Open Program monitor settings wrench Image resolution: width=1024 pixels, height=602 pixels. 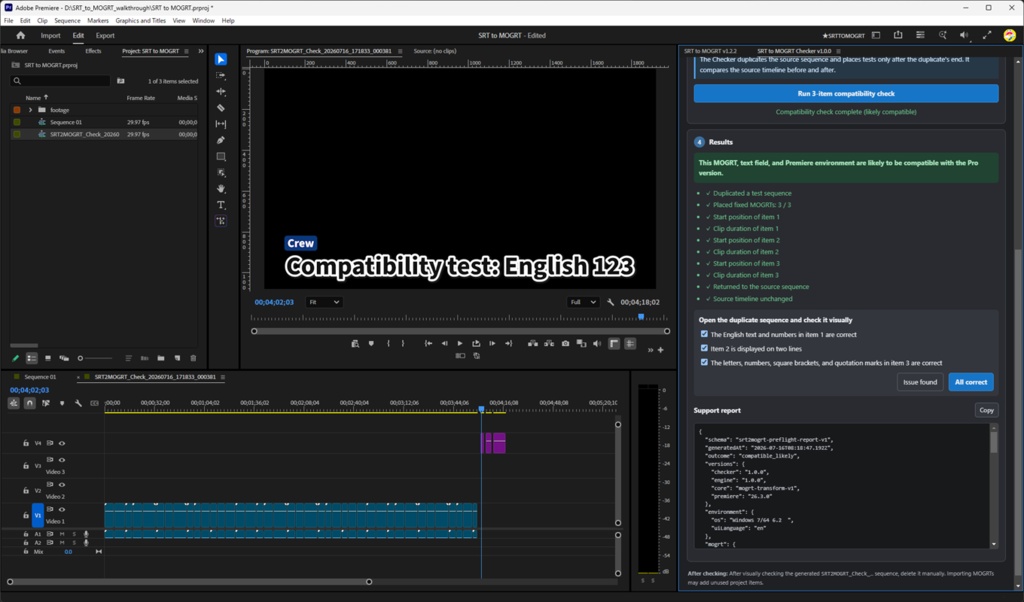(611, 302)
